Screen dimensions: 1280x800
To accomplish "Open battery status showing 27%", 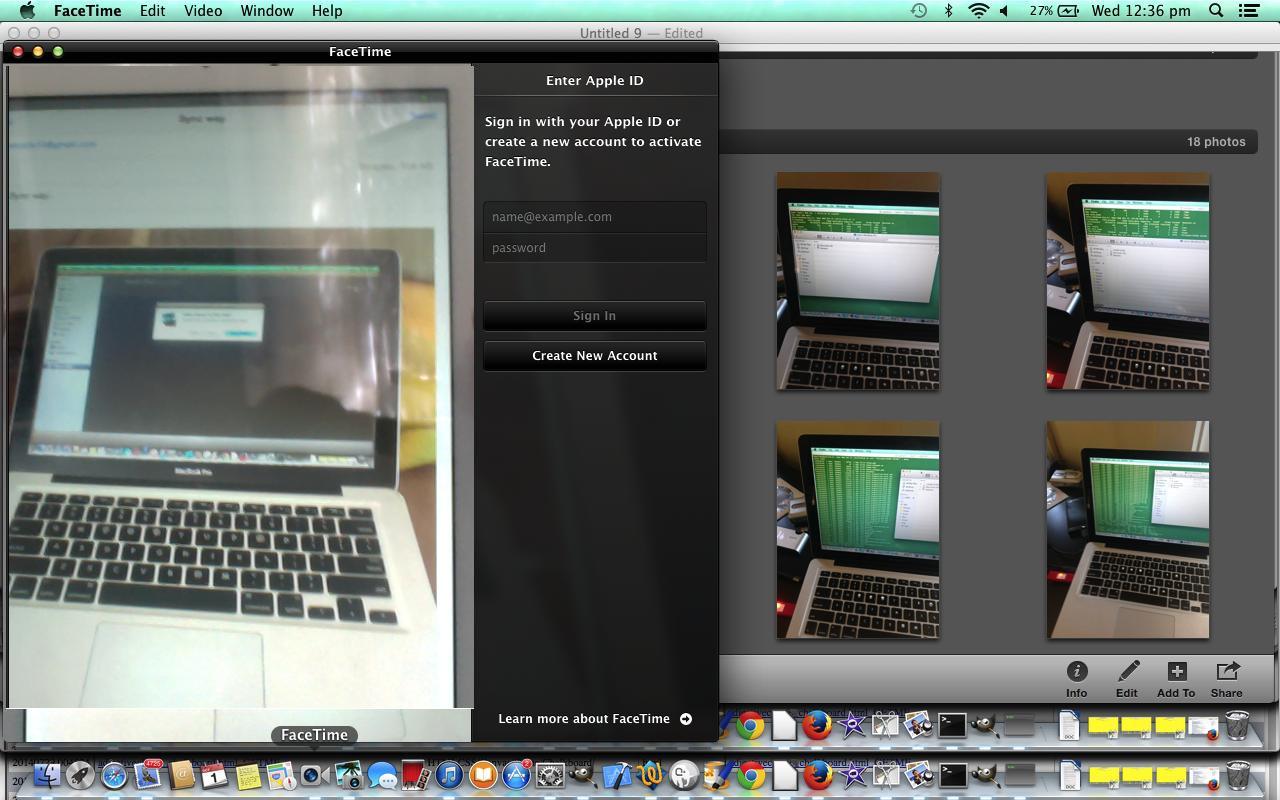I will click(1052, 11).
